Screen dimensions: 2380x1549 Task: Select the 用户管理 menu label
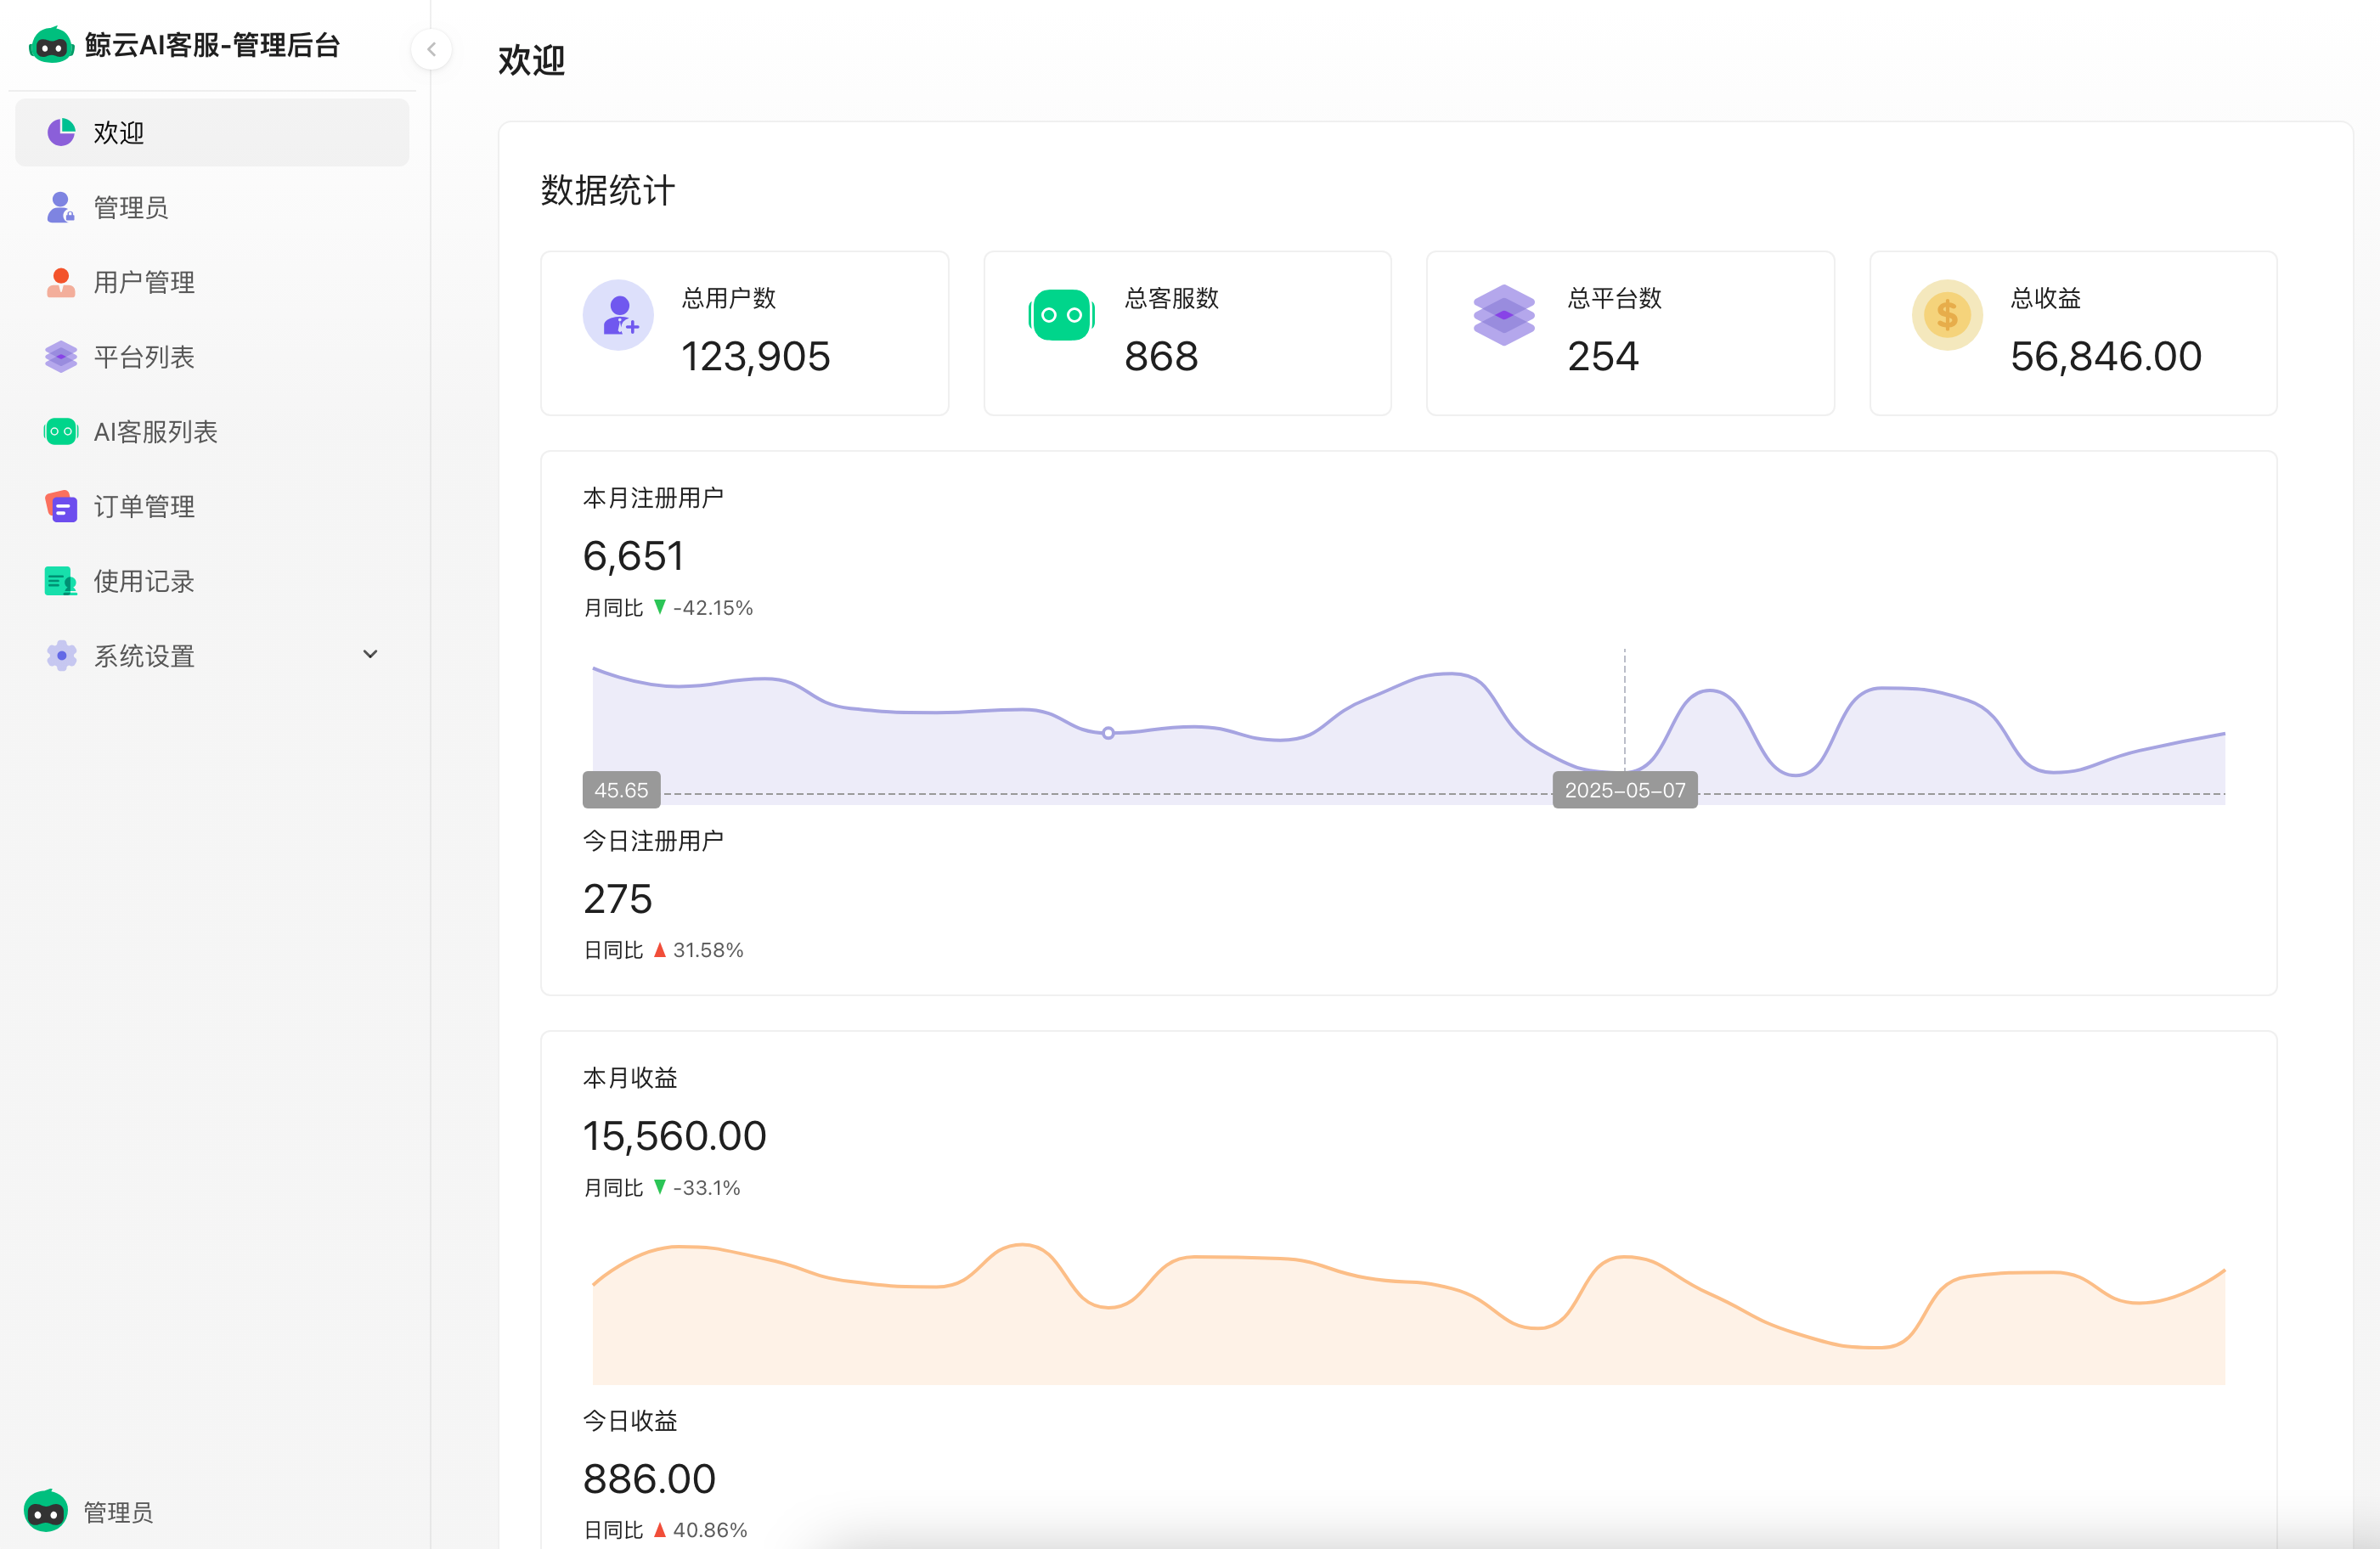[144, 282]
